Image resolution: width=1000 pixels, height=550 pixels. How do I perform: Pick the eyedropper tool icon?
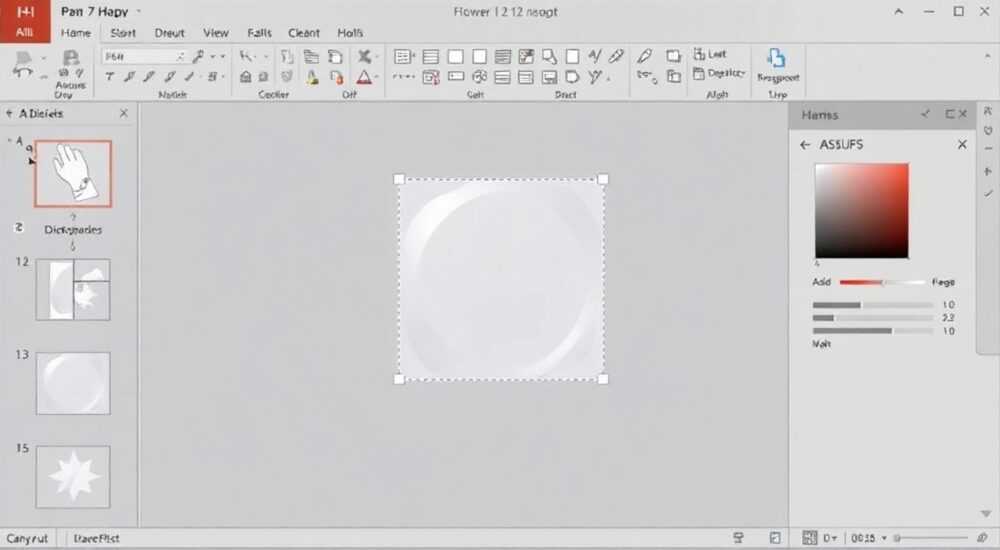point(616,56)
